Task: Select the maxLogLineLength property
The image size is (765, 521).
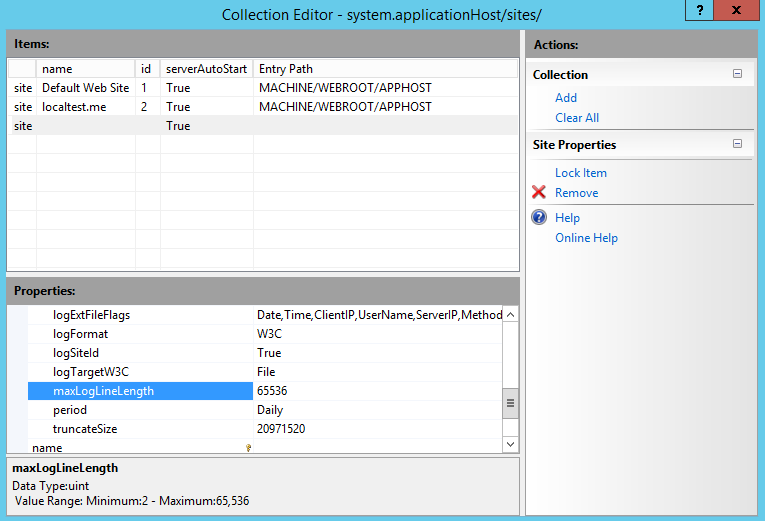Action: (140, 391)
